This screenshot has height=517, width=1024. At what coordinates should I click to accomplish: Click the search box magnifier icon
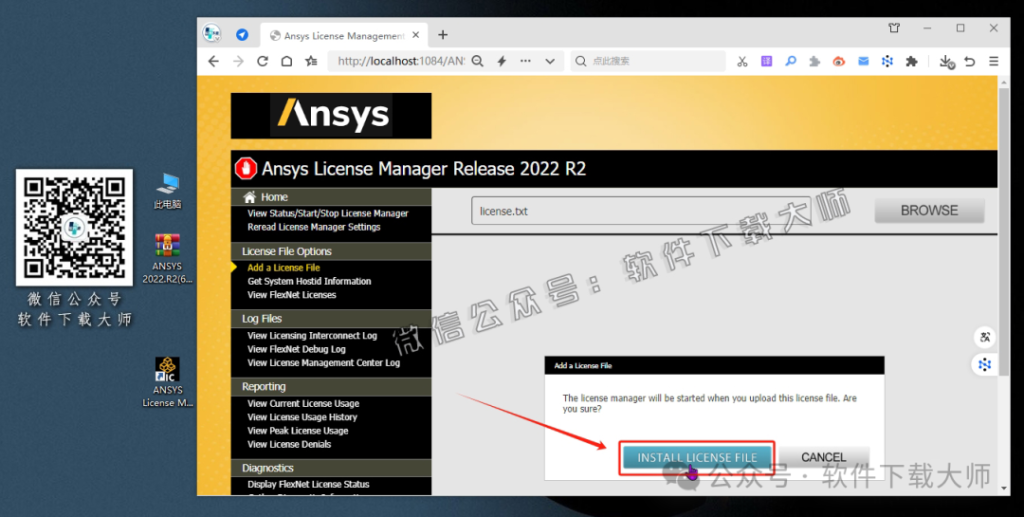(x=581, y=61)
